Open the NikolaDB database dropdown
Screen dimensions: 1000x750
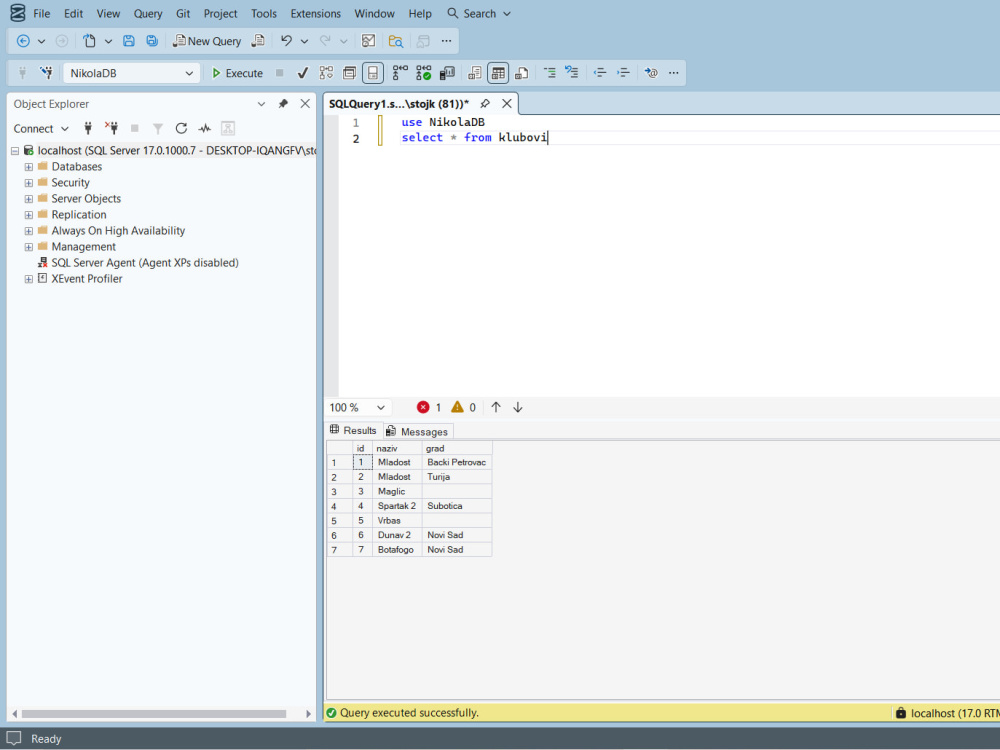click(x=189, y=73)
